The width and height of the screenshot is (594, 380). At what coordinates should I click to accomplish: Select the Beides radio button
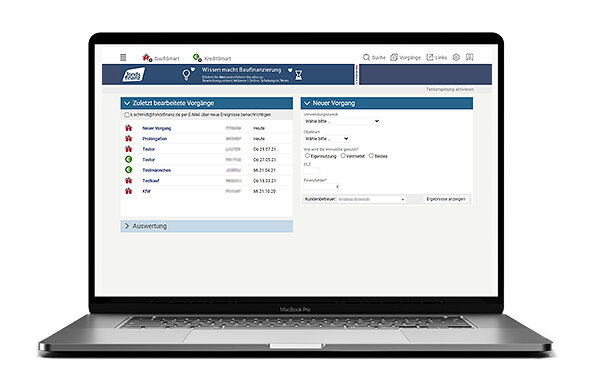[371, 156]
